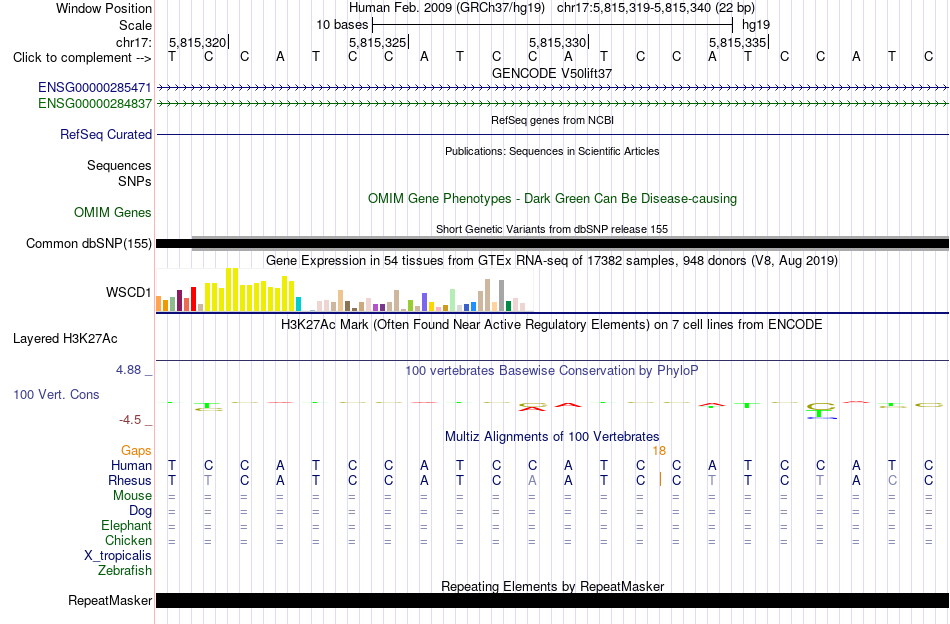Image resolution: width=950 pixels, height=624 pixels.
Task: Click the hg19 label beside the scale bar
Action: [756, 25]
